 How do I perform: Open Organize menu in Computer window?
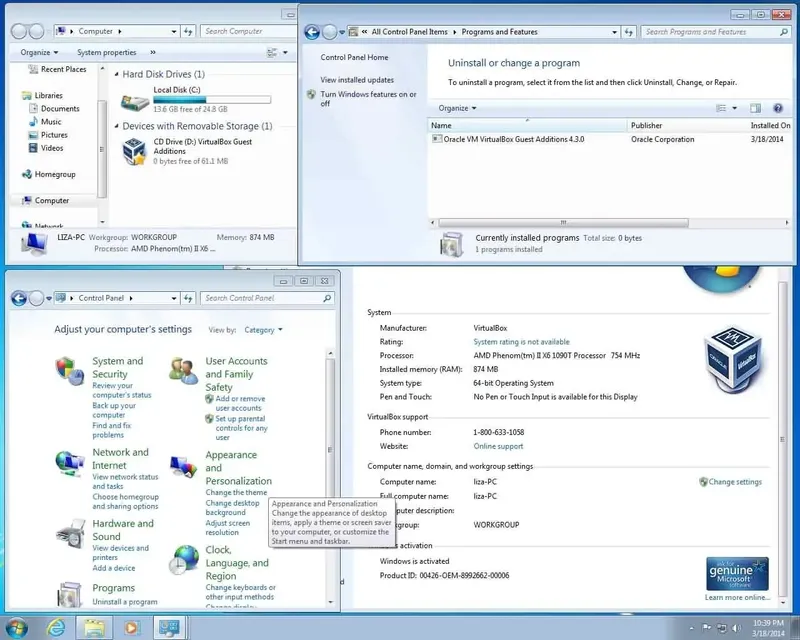39,53
